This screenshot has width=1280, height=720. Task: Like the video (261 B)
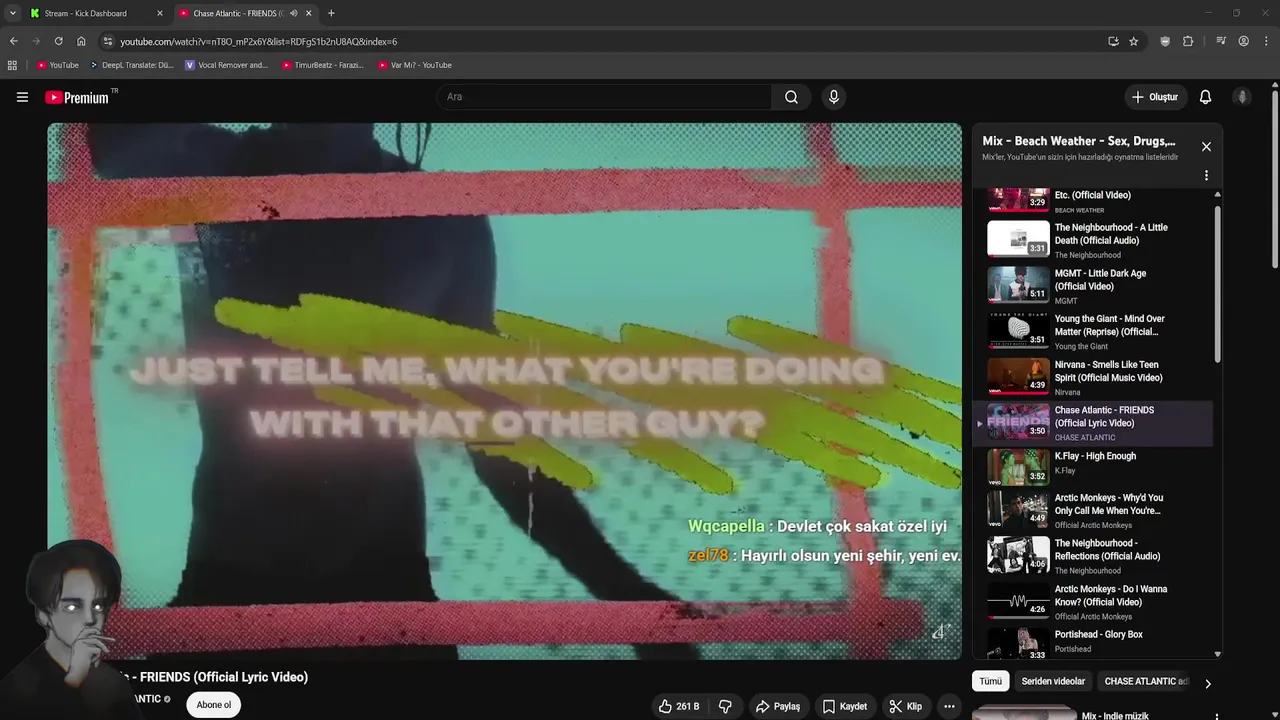click(679, 706)
